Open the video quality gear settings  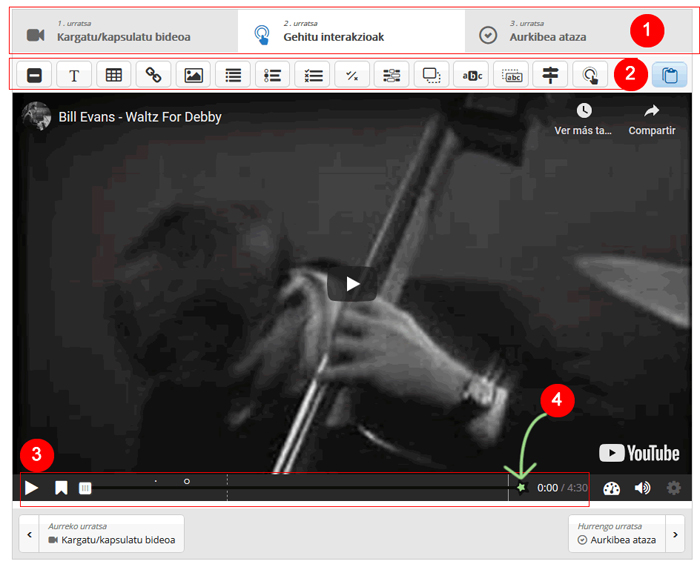(x=673, y=488)
